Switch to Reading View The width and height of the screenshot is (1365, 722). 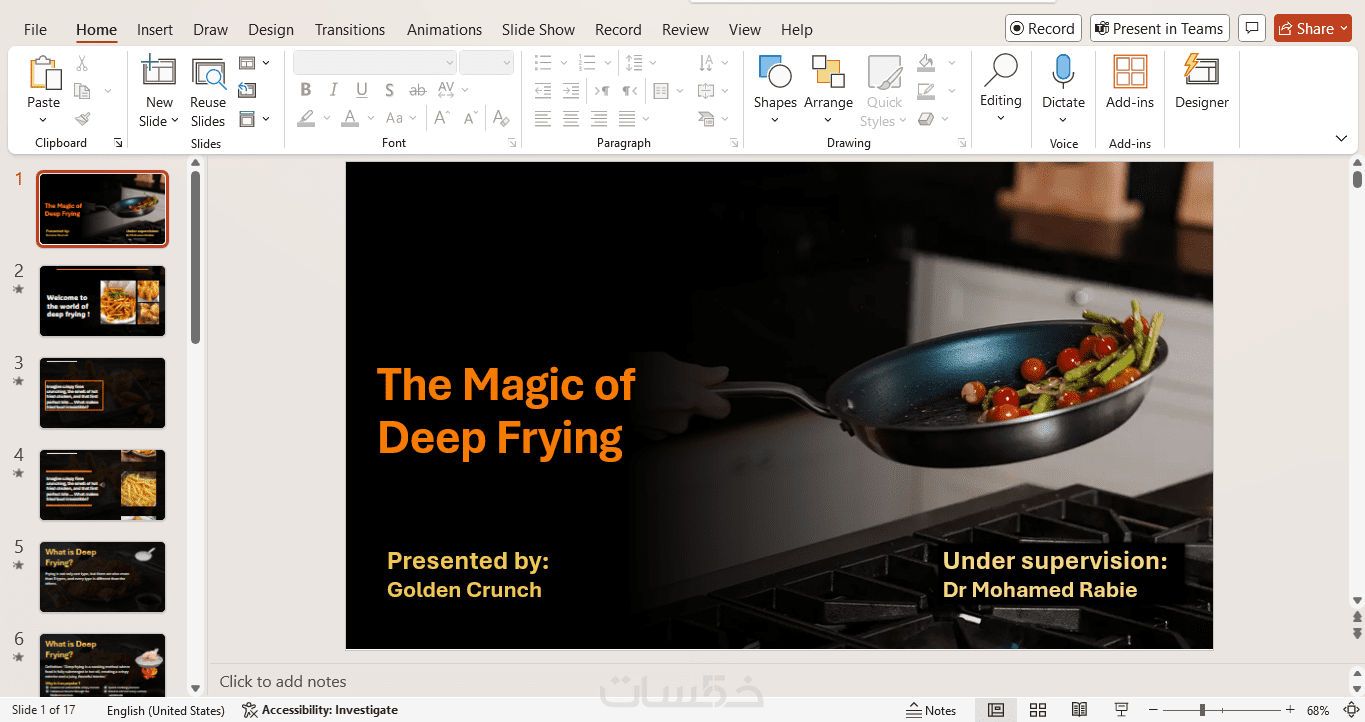(1079, 710)
